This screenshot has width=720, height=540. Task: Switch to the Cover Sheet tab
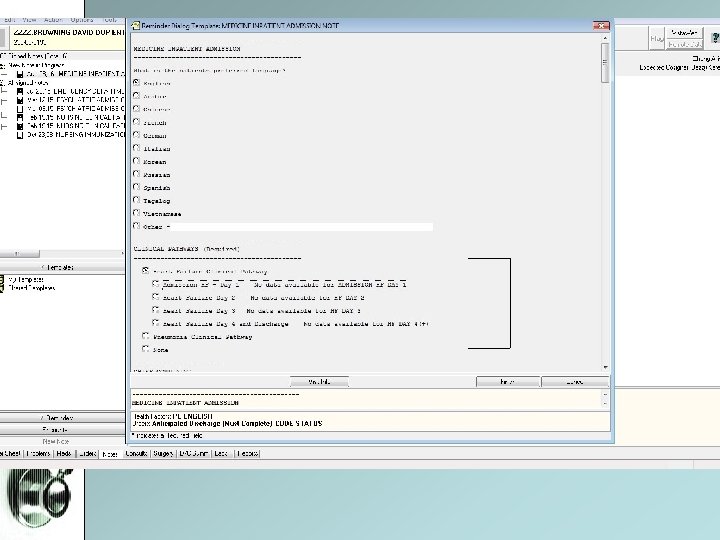(x=11, y=454)
